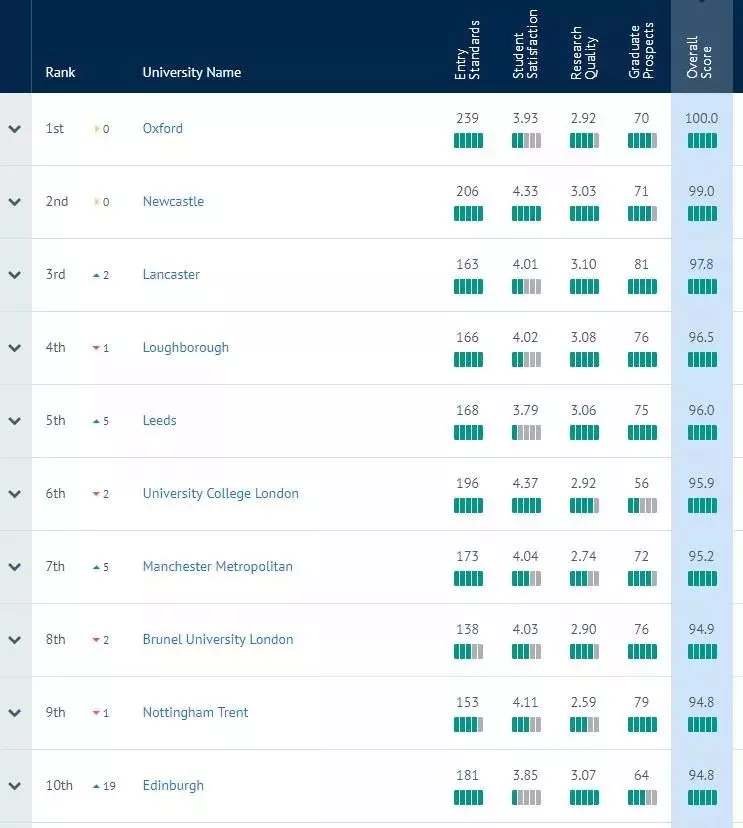Click Manchester Metropolitan's entry standards value 173

(x=468, y=556)
